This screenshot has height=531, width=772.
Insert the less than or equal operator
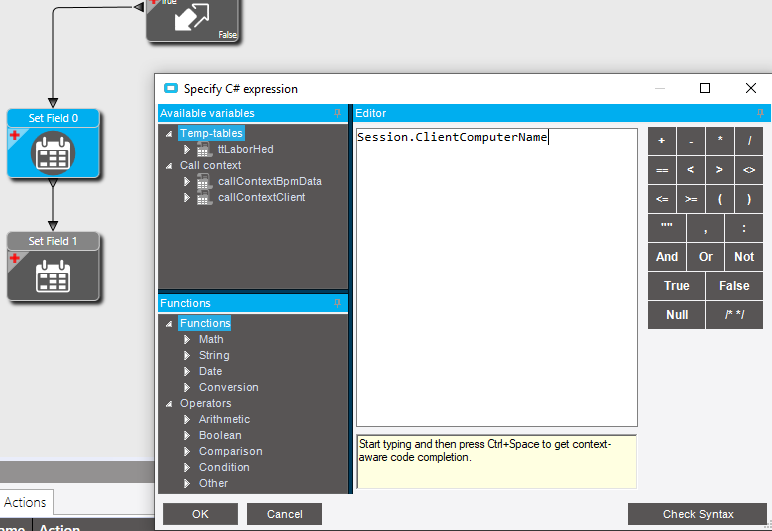[x=662, y=199]
